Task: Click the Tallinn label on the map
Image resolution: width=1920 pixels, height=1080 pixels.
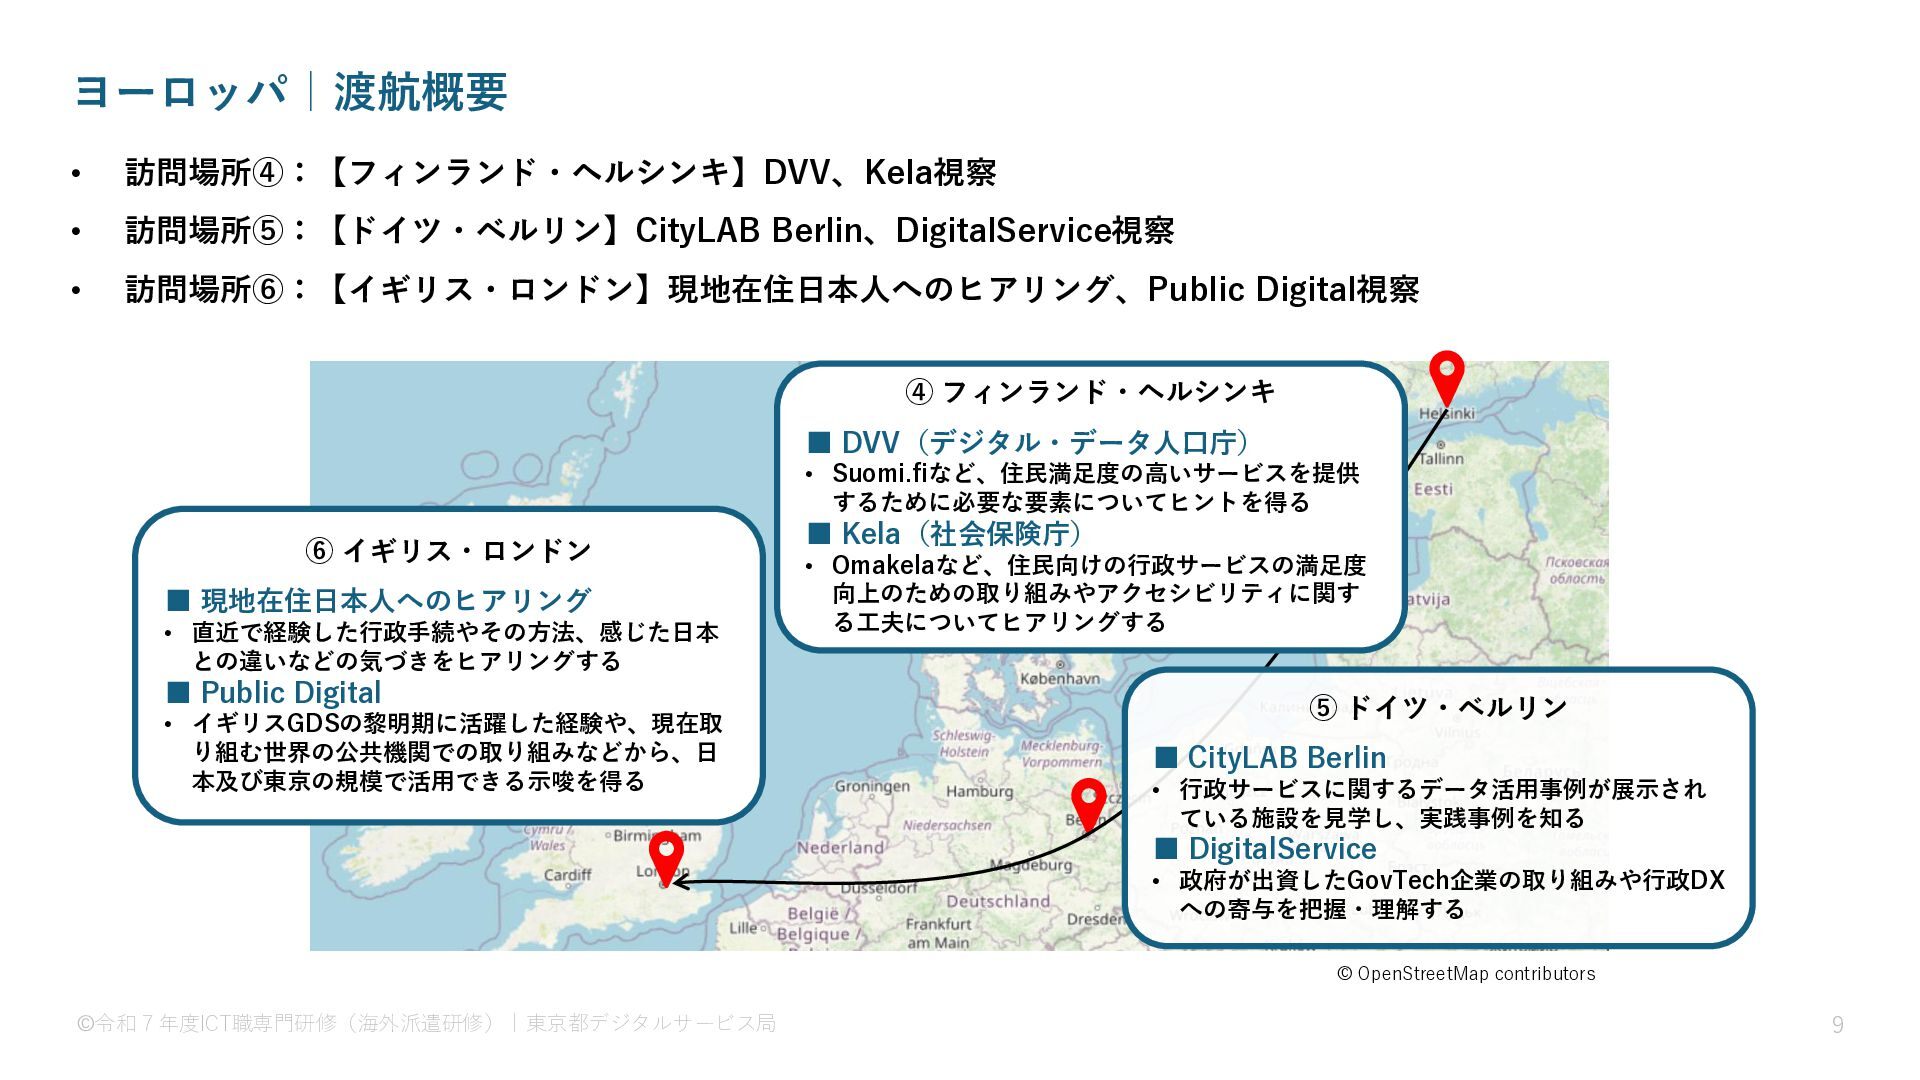Action: [1441, 458]
